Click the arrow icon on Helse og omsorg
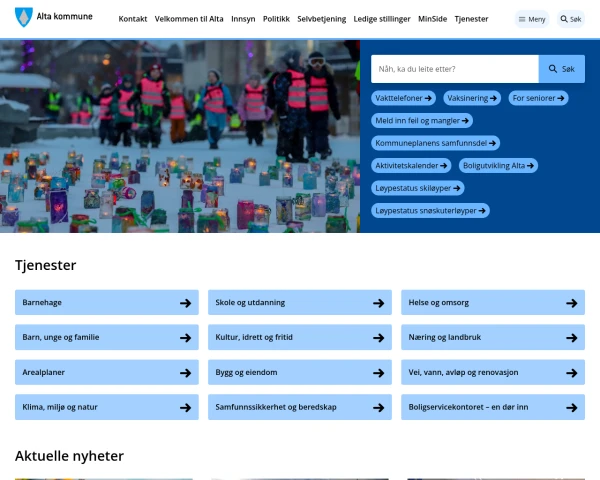This screenshot has width=600, height=480. click(x=571, y=303)
